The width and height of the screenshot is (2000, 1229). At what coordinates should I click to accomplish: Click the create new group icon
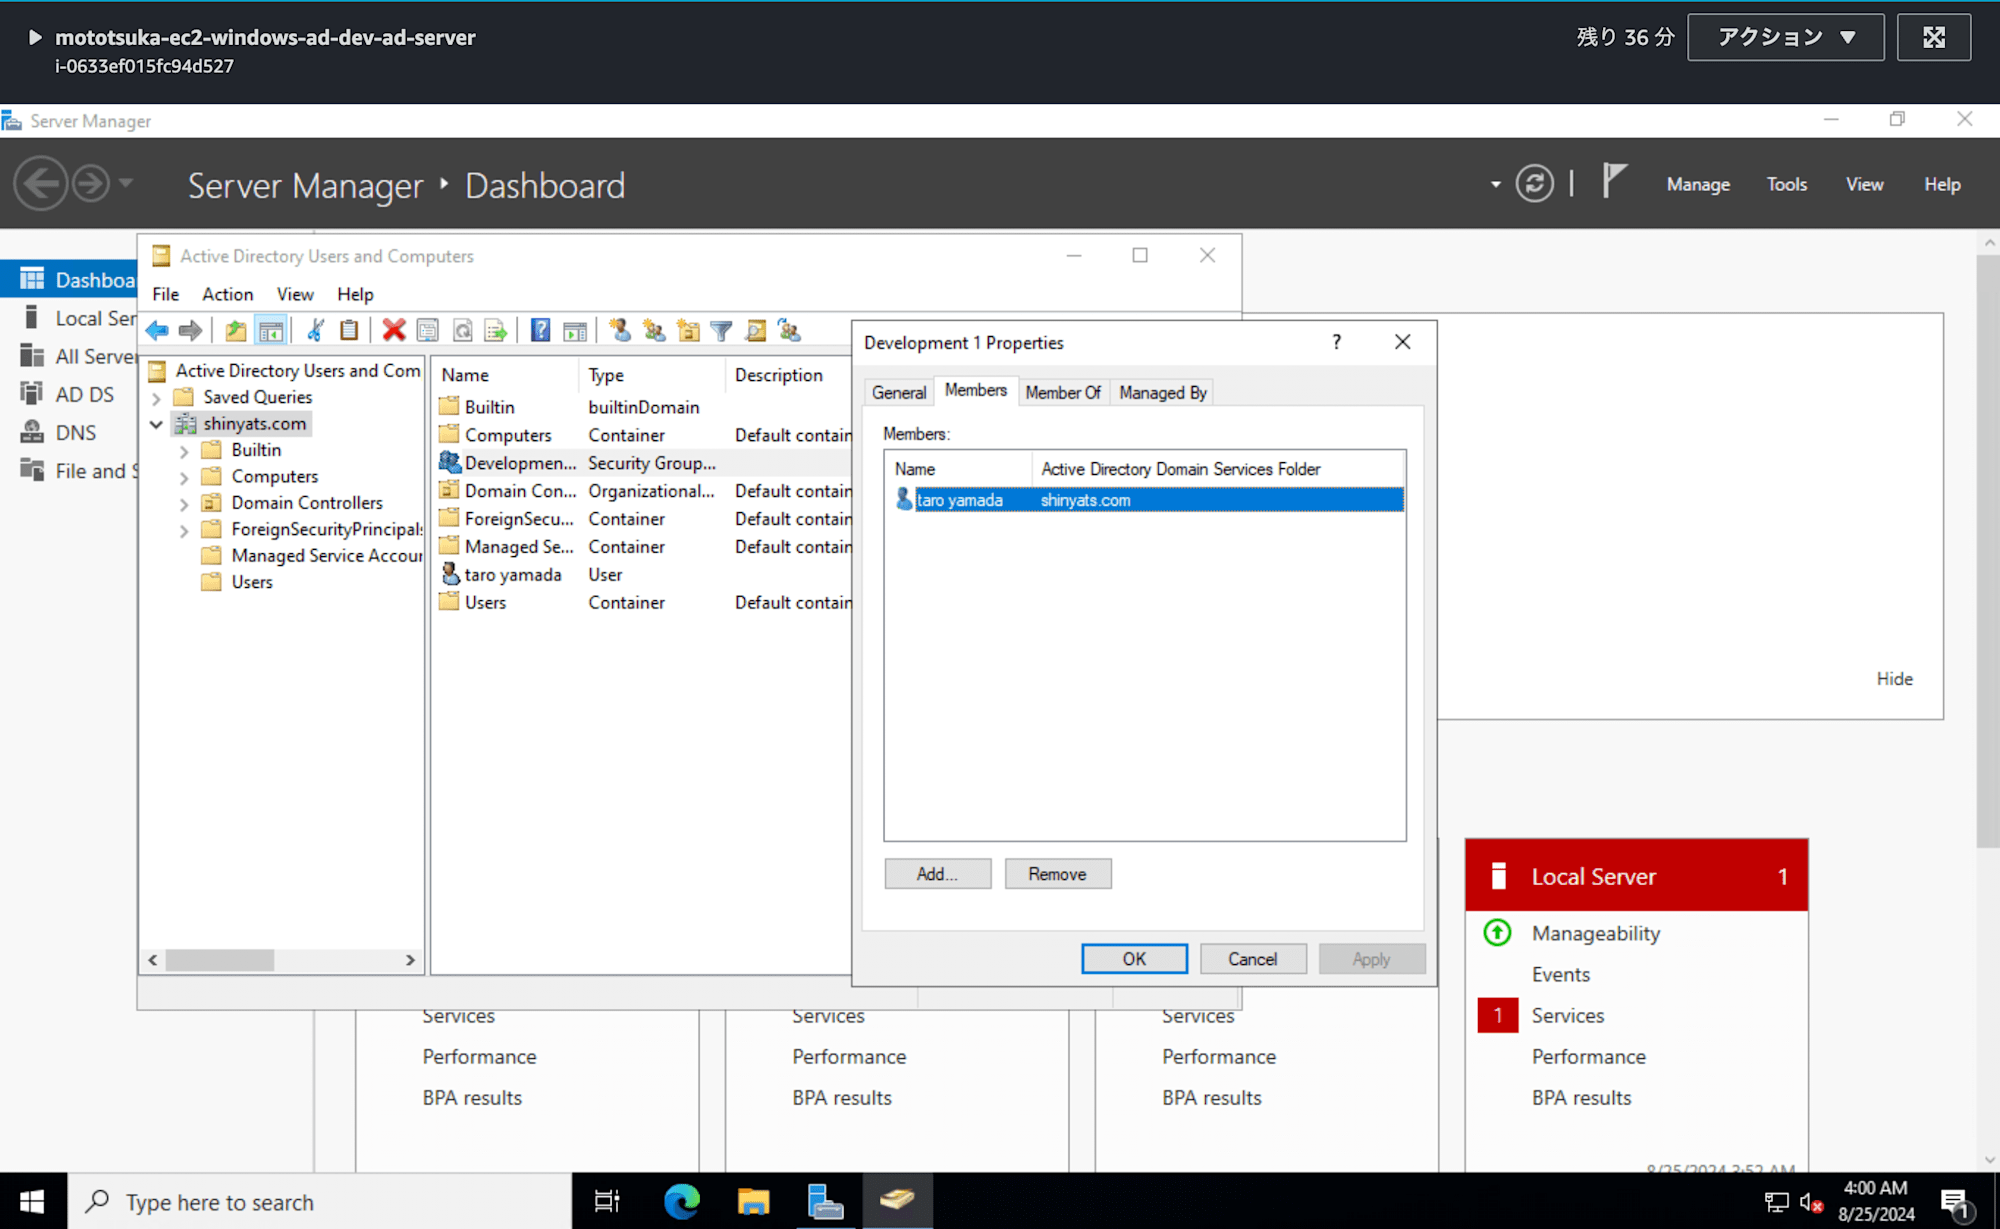[654, 330]
